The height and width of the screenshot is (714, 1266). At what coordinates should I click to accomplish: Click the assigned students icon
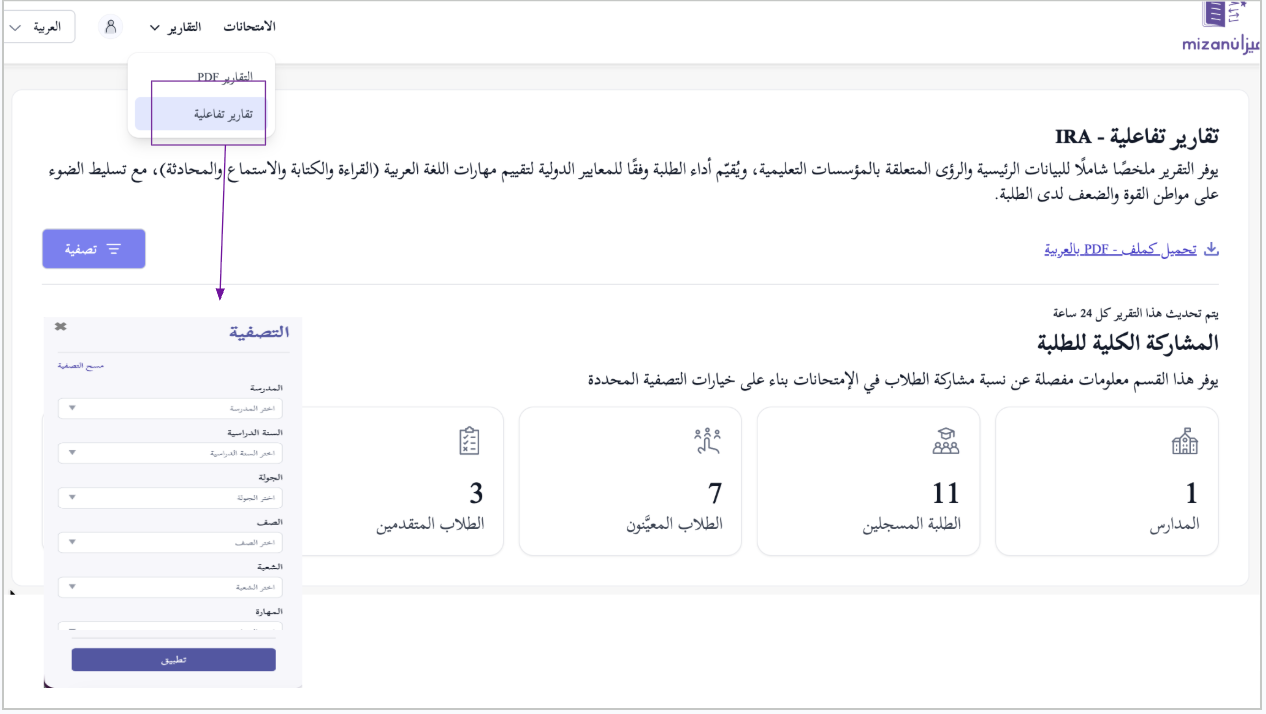point(708,441)
